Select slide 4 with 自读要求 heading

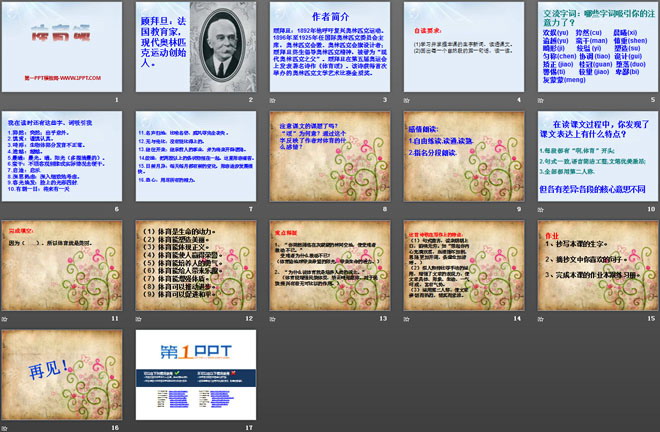(x=464, y=47)
